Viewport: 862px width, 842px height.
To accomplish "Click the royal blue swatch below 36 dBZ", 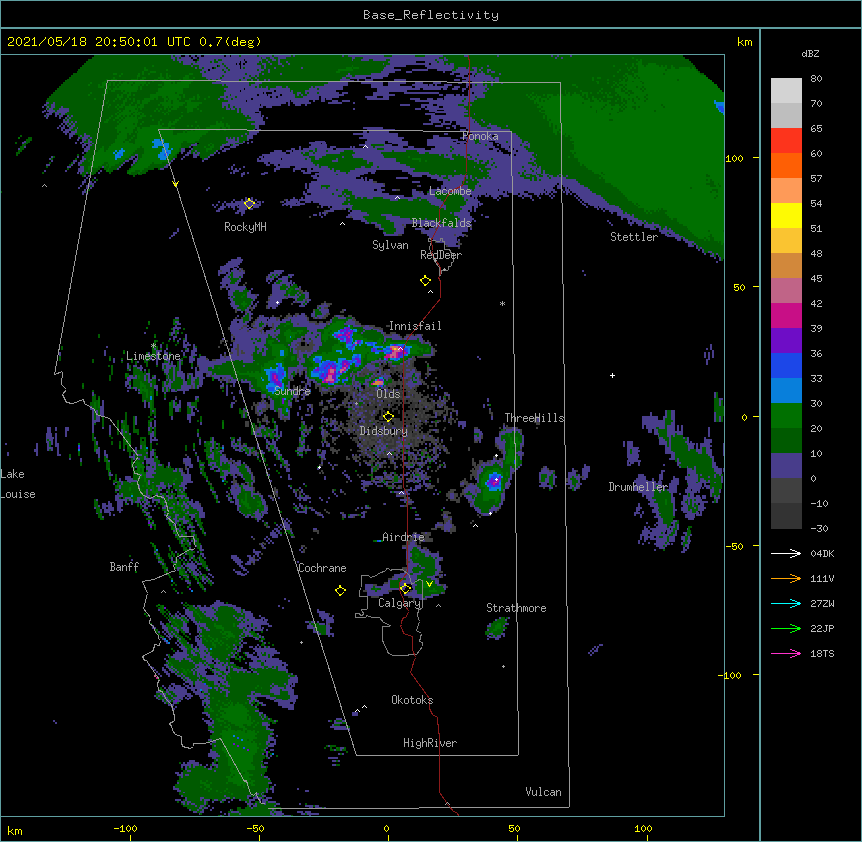I will tap(786, 365).
